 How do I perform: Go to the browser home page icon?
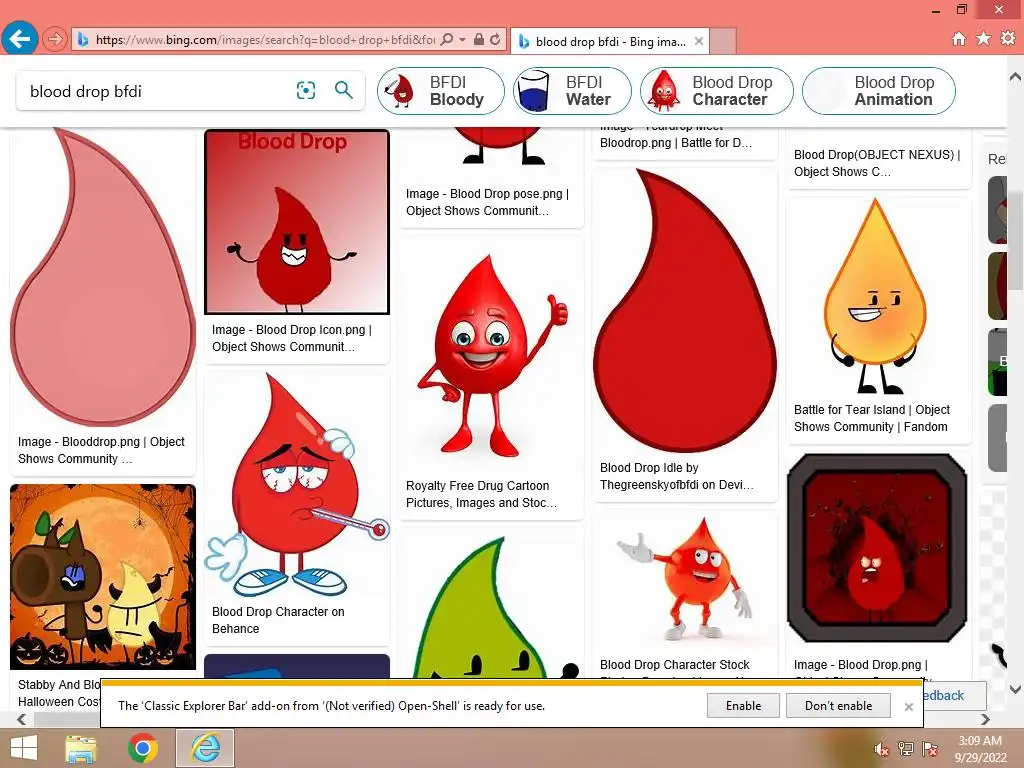point(959,39)
